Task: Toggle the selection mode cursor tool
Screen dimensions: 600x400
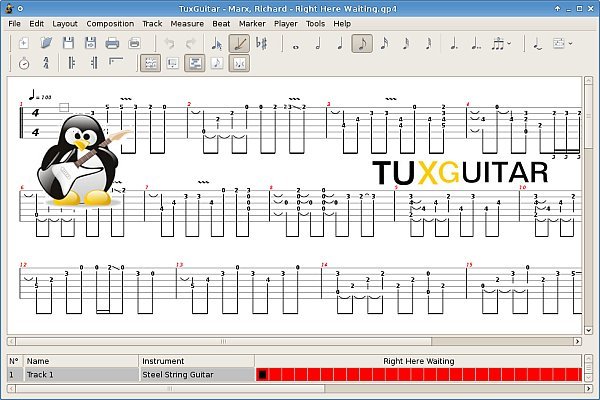Action: coord(217,43)
